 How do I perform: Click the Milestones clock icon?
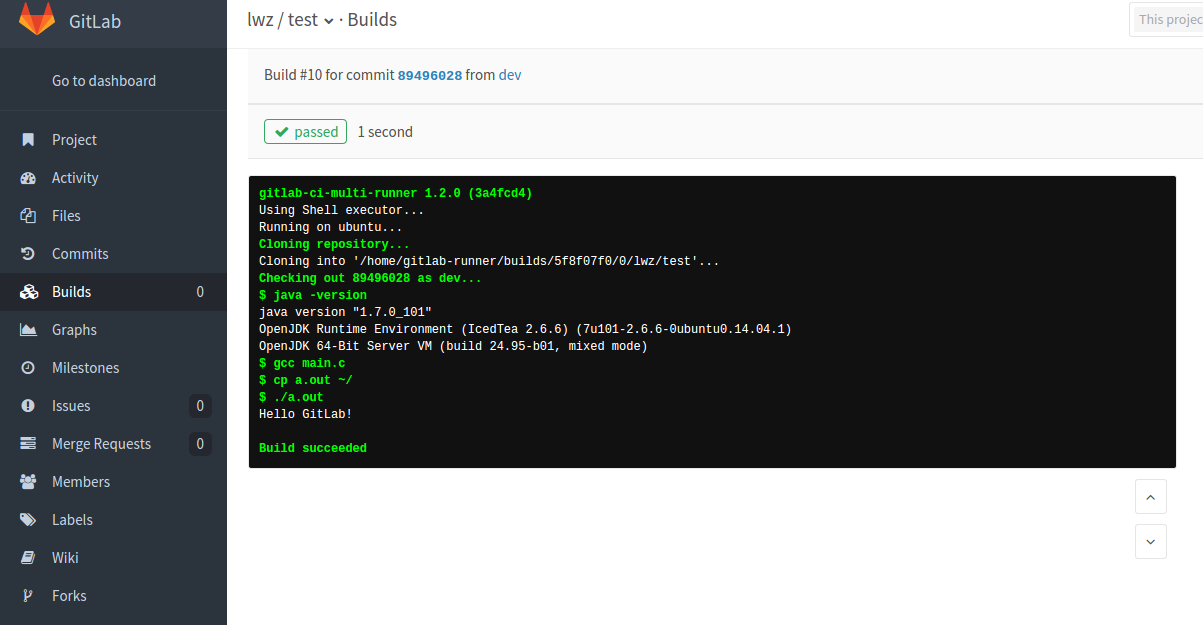pyautogui.click(x=29, y=368)
